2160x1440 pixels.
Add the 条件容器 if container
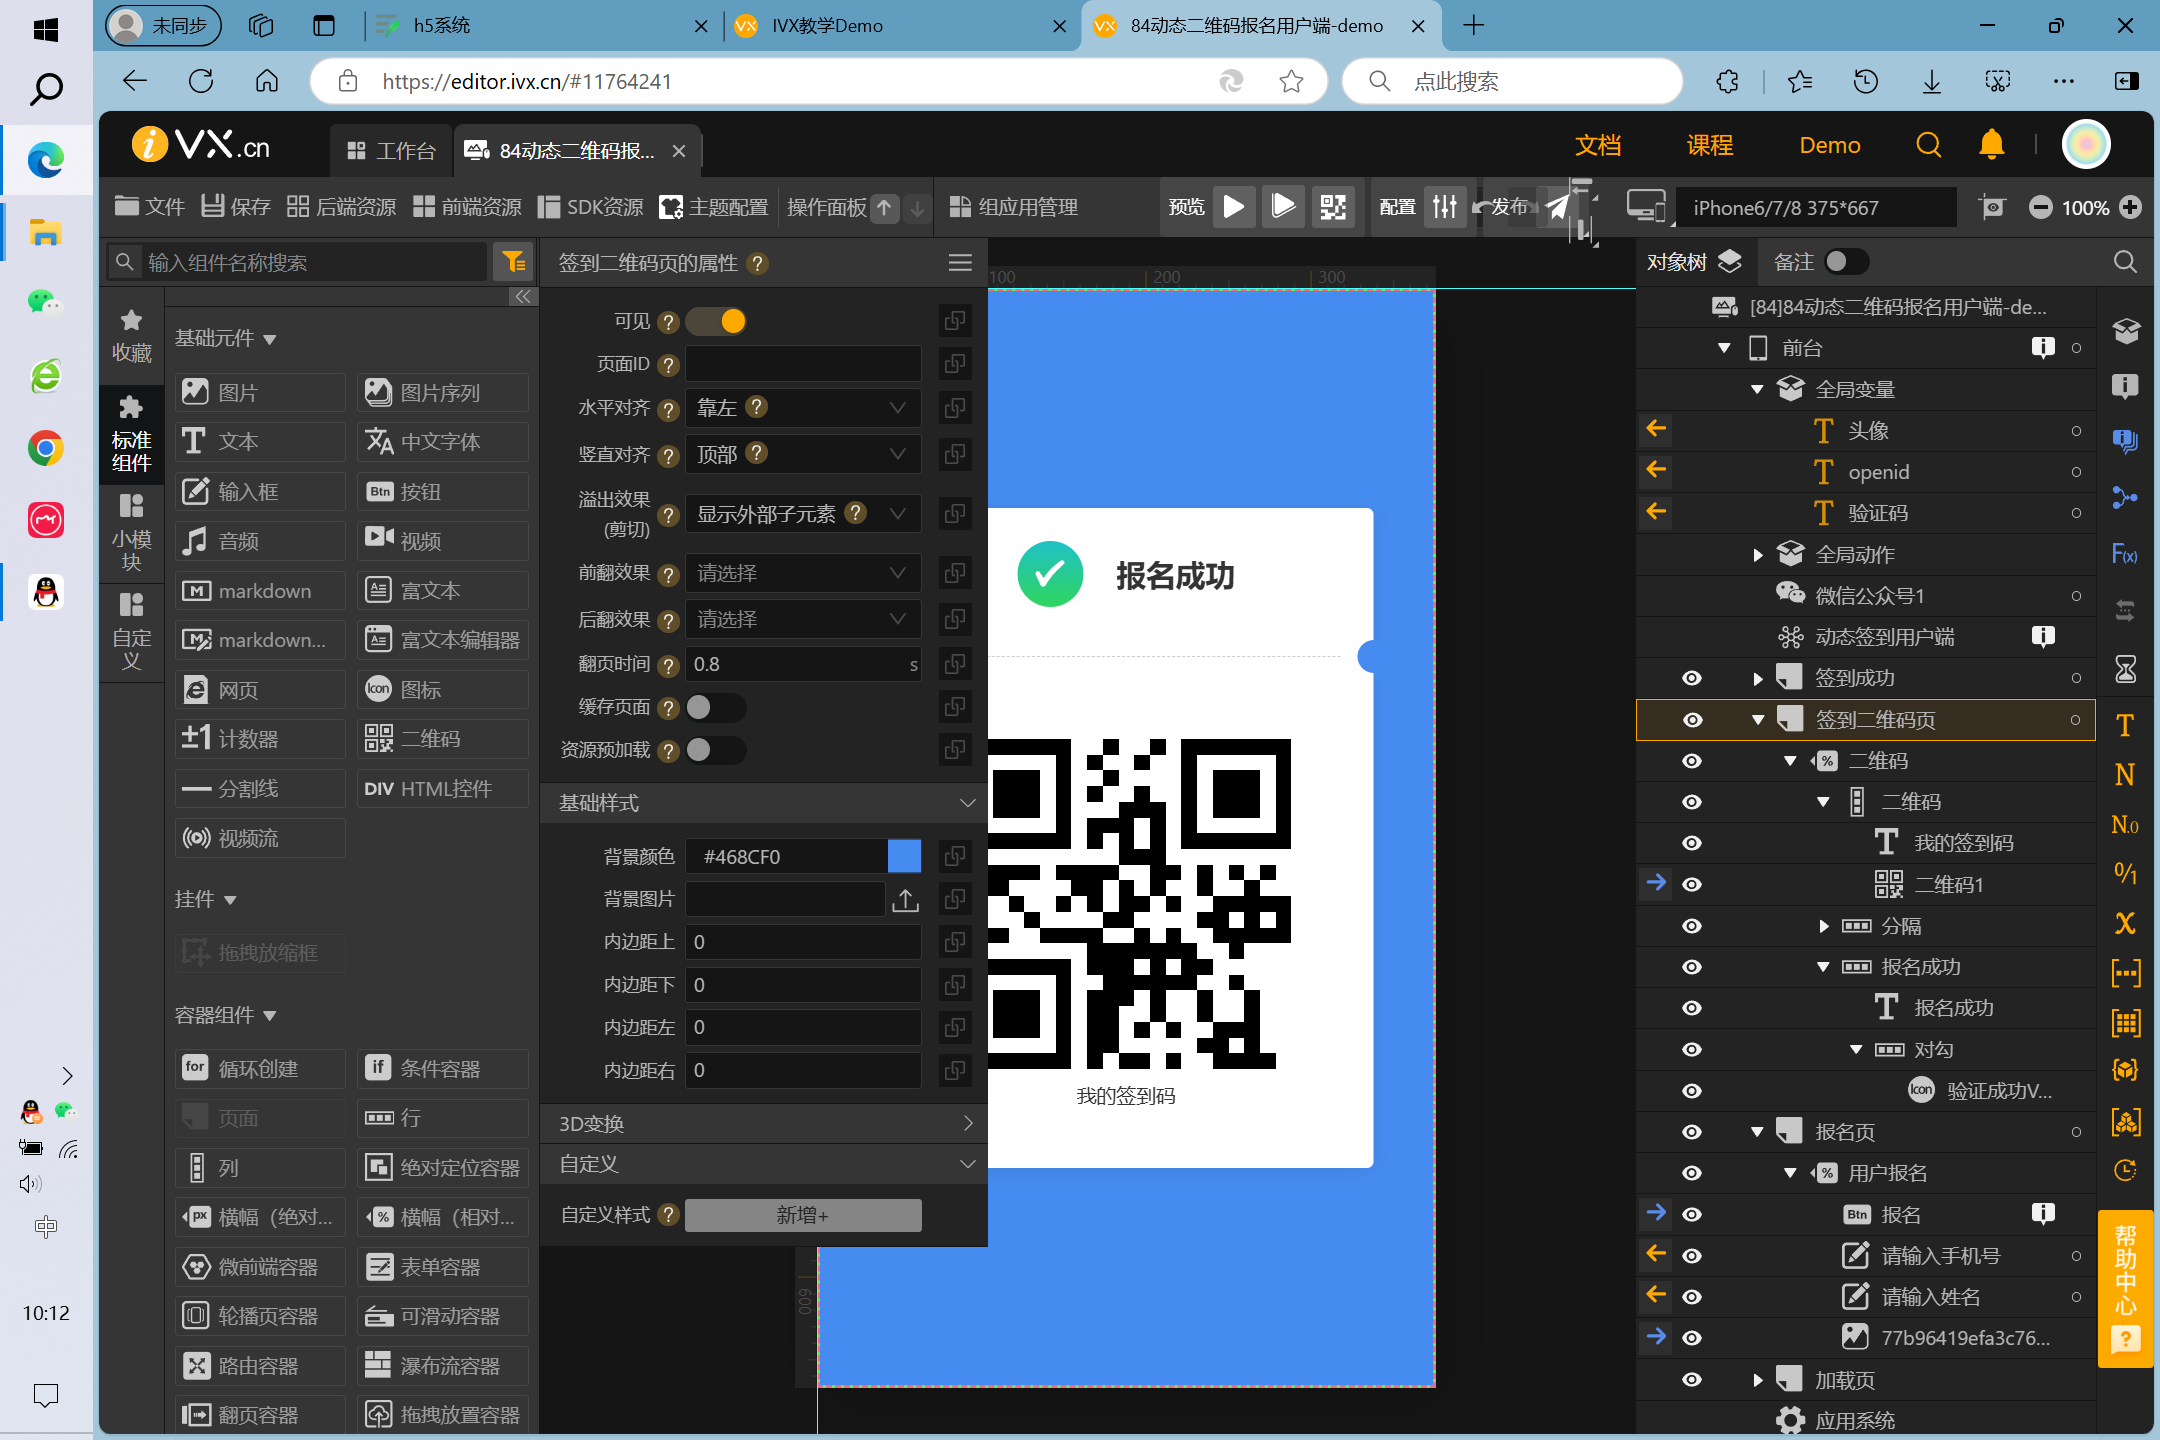tap(443, 1068)
